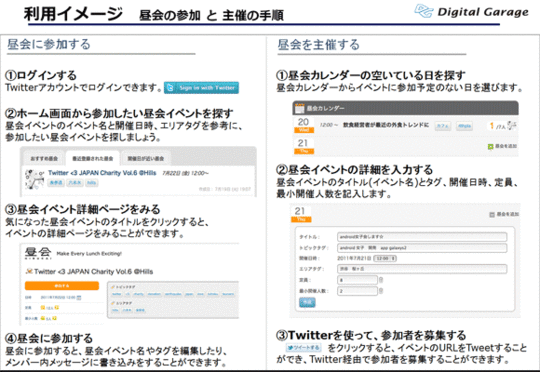
Task: Click the pencil icon next to トピックタグ
Action: pyautogui.click(x=113, y=287)
